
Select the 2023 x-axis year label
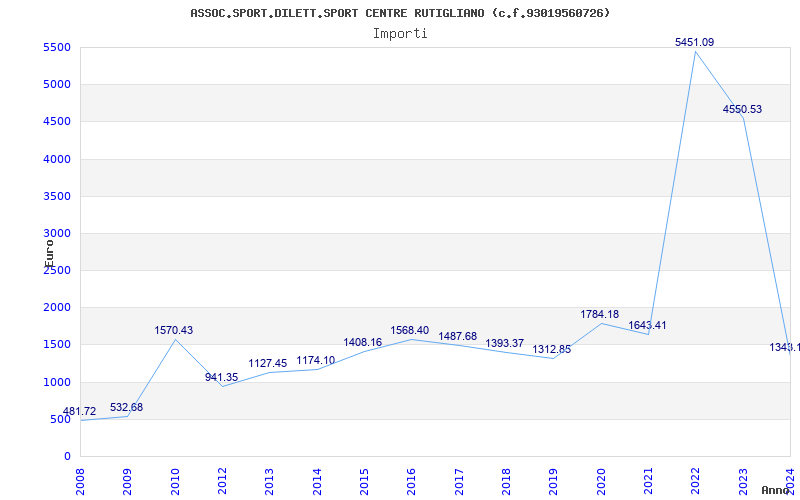tap(742, 482)
